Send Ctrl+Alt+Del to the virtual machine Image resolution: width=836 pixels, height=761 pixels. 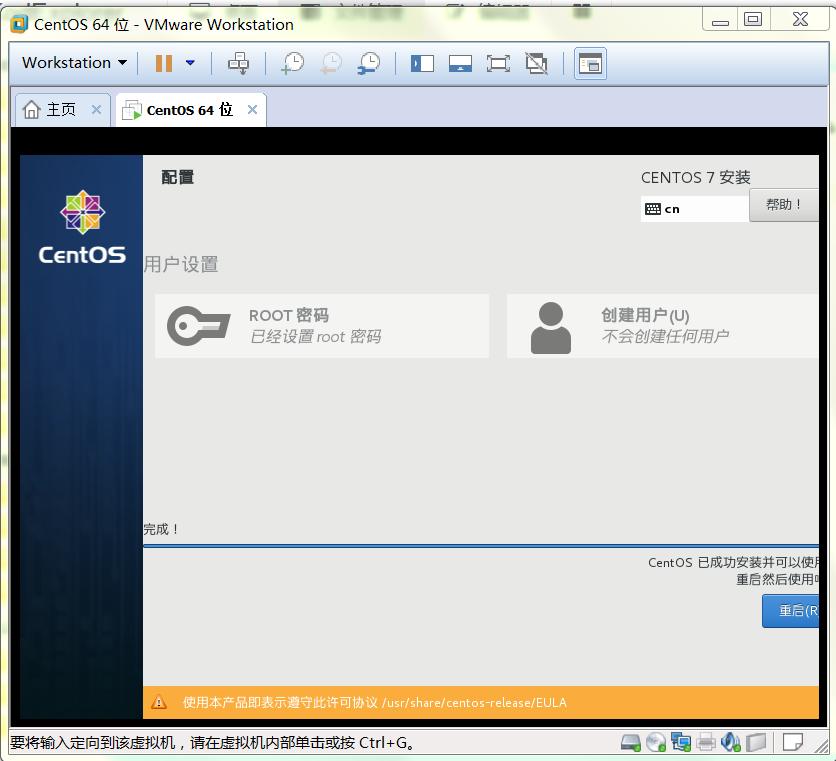238,63
